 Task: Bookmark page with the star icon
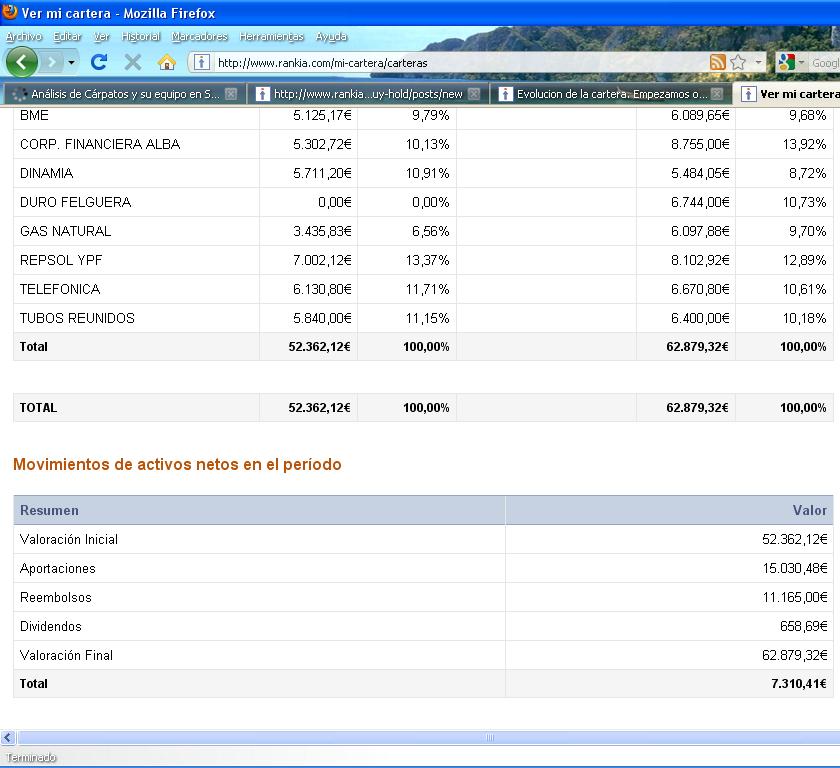(x=738, y=62)
